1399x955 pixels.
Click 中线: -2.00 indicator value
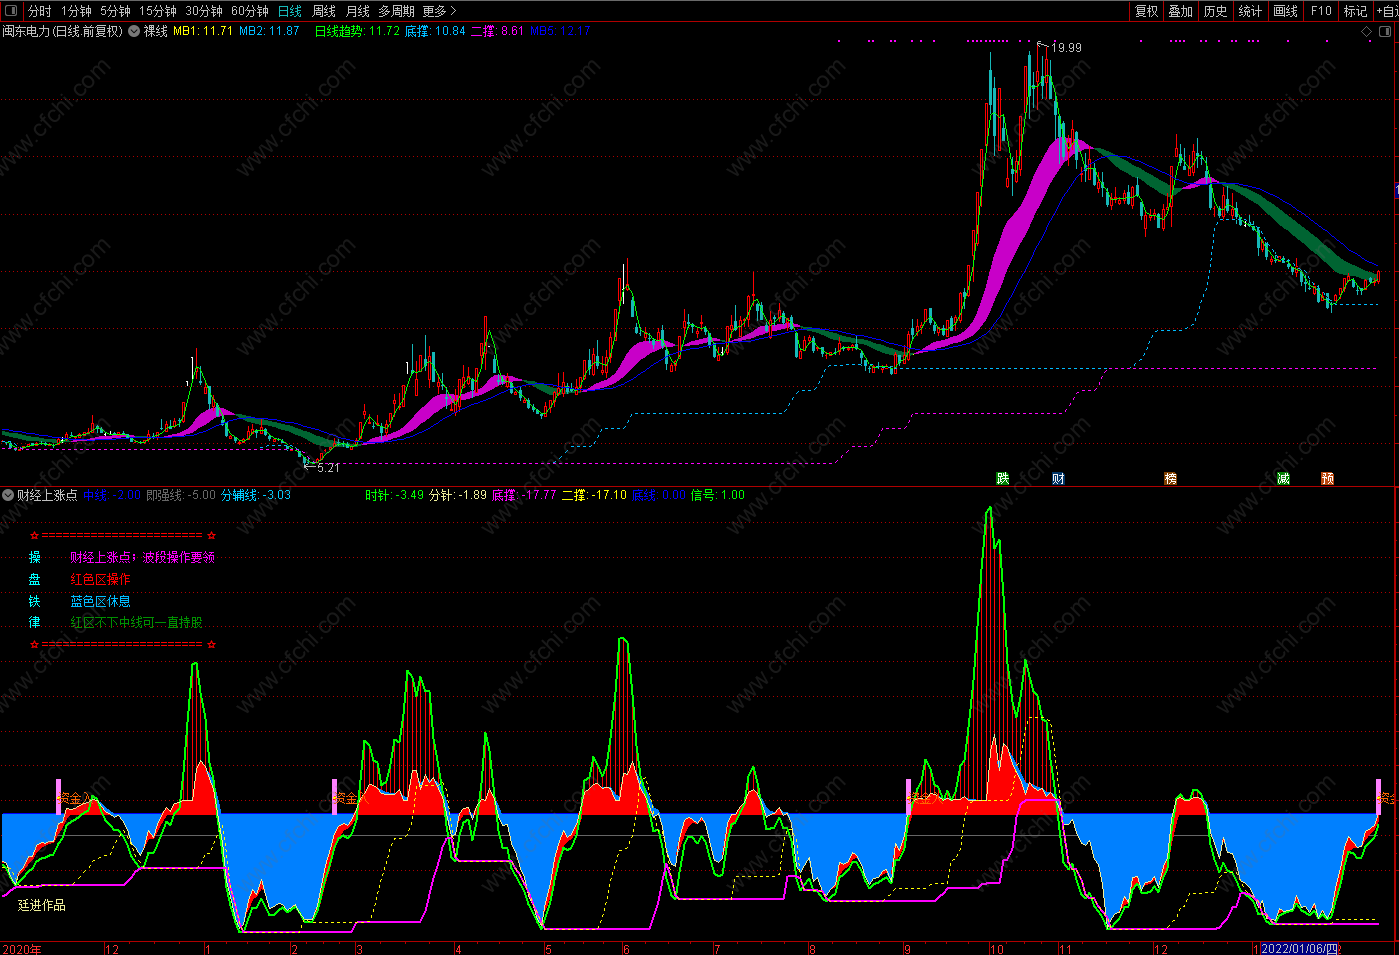[112, 495]
